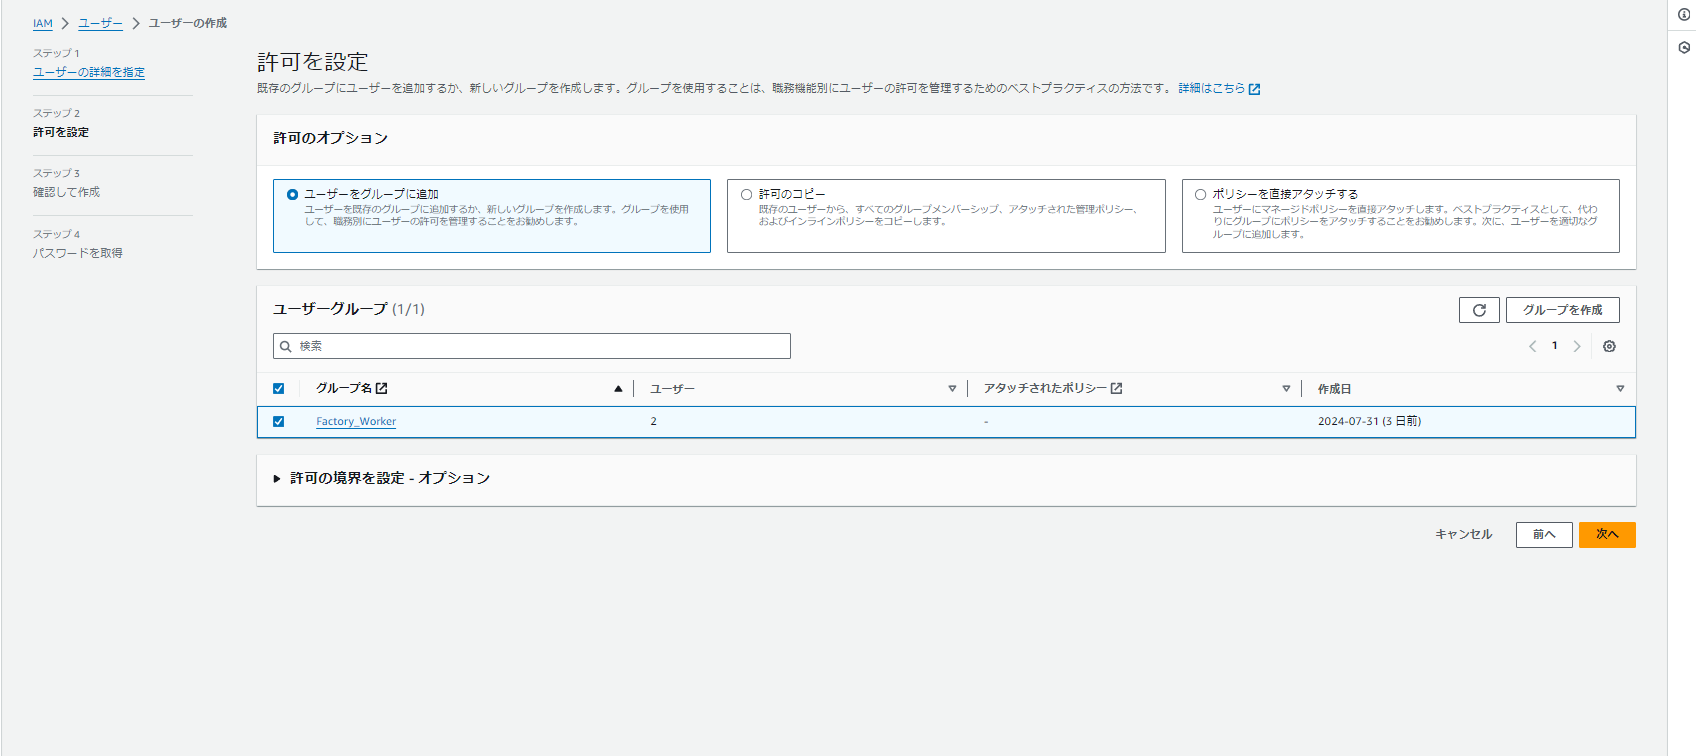Click external link icon next to アタッチされたポリシー
This screenshot has width=1696, height=756.
[1117, 388]
